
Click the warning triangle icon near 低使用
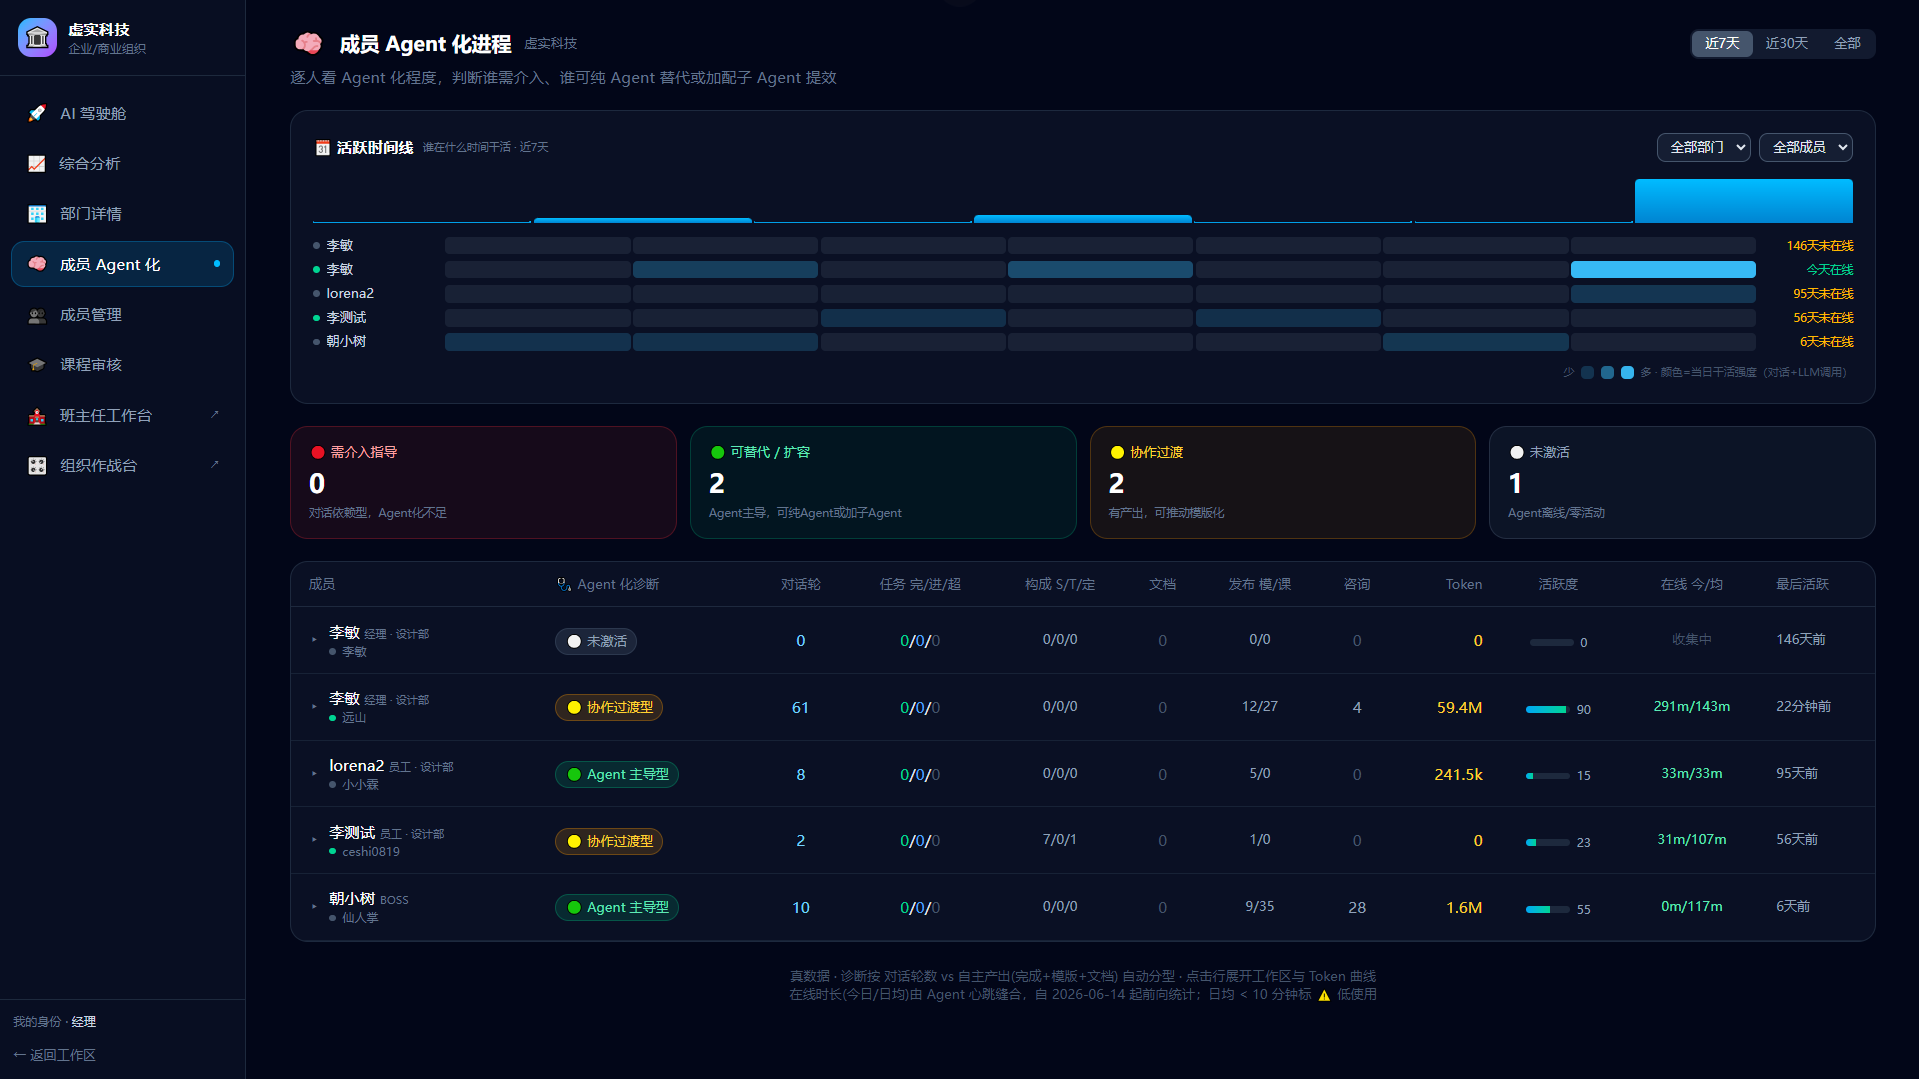1324,995
